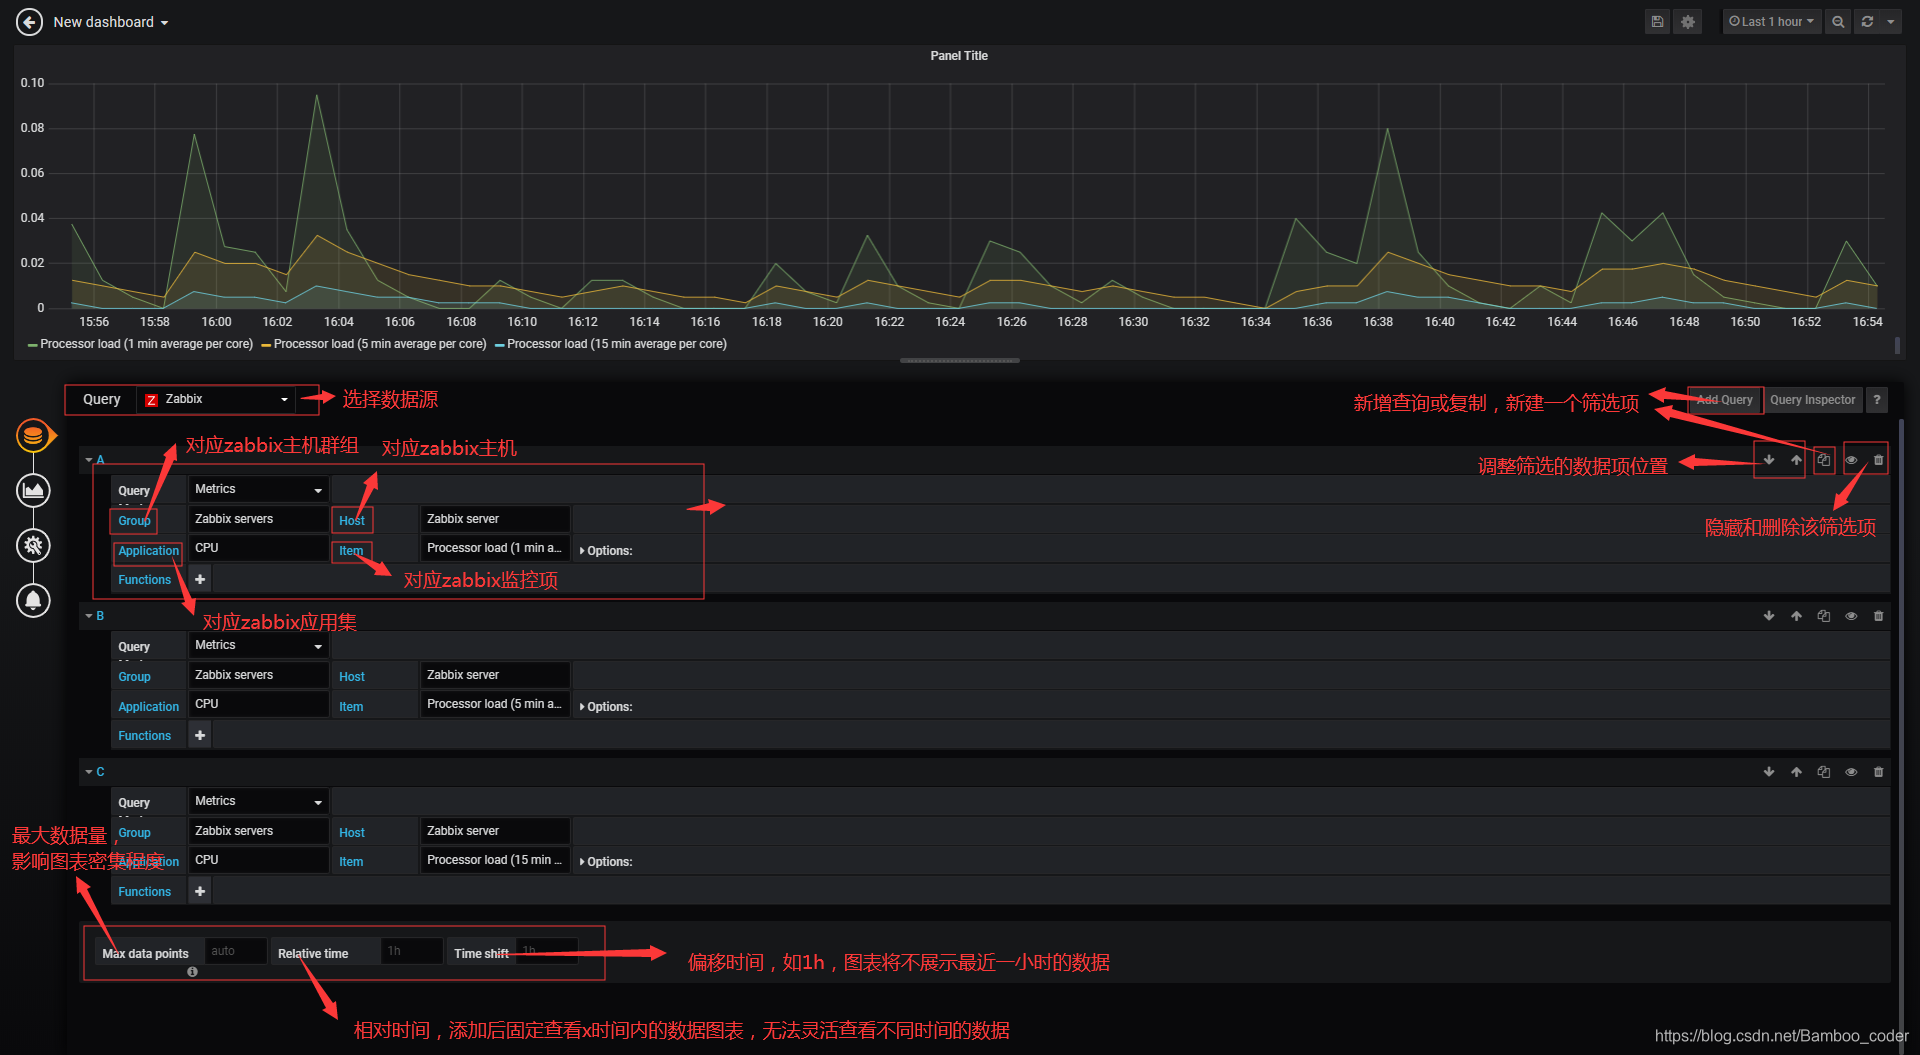Image resolution: width=1920 pixels, height=1055 pixels.
Task: Show info tooltip under Max data points
Action: pos(192,972)
